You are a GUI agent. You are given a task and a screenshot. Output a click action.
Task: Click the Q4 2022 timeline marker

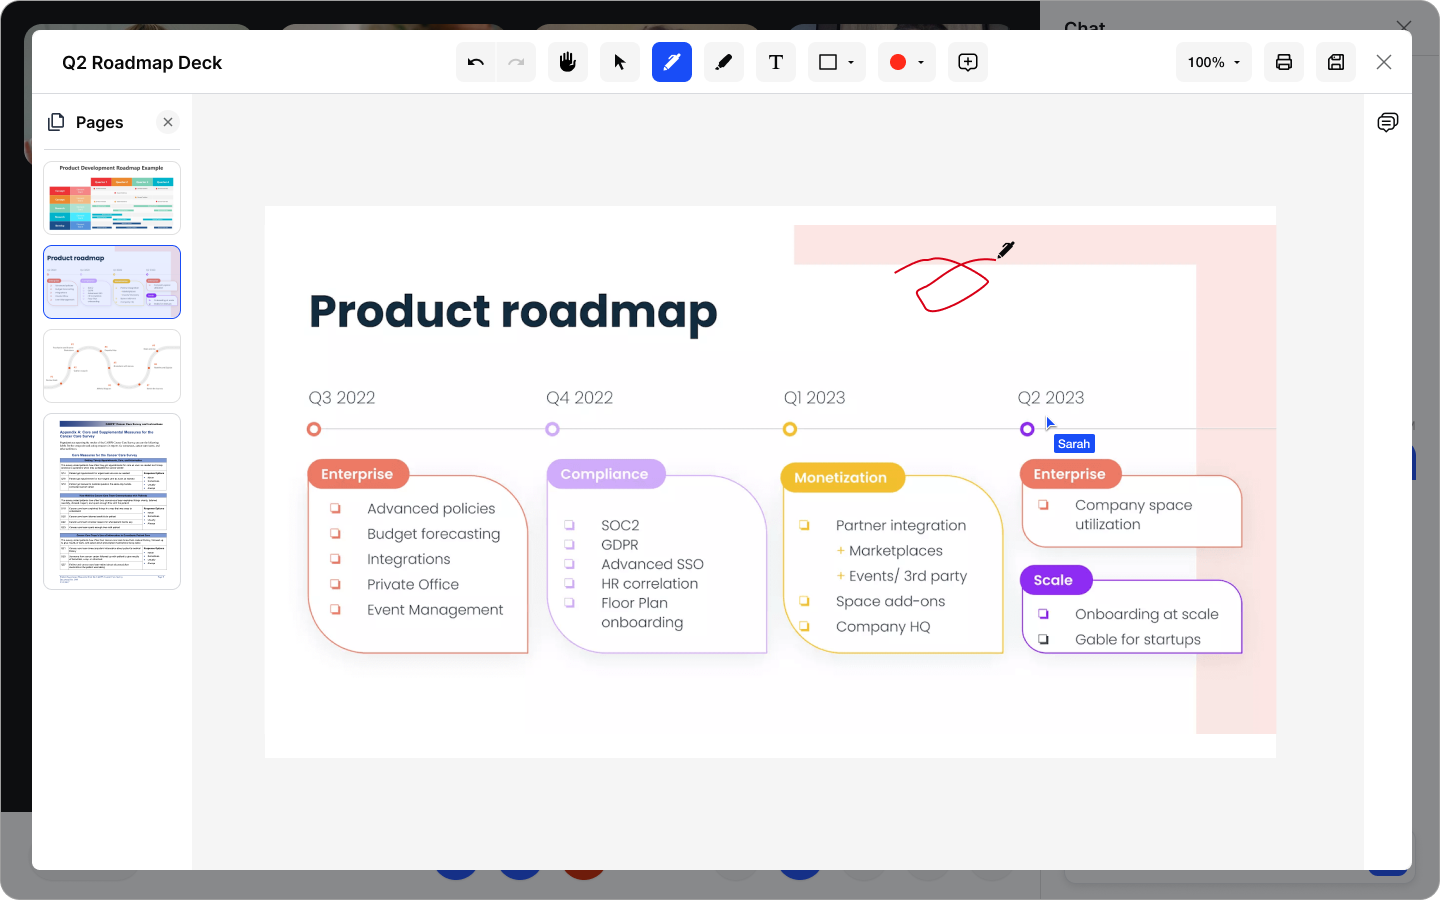pos(552,429)
